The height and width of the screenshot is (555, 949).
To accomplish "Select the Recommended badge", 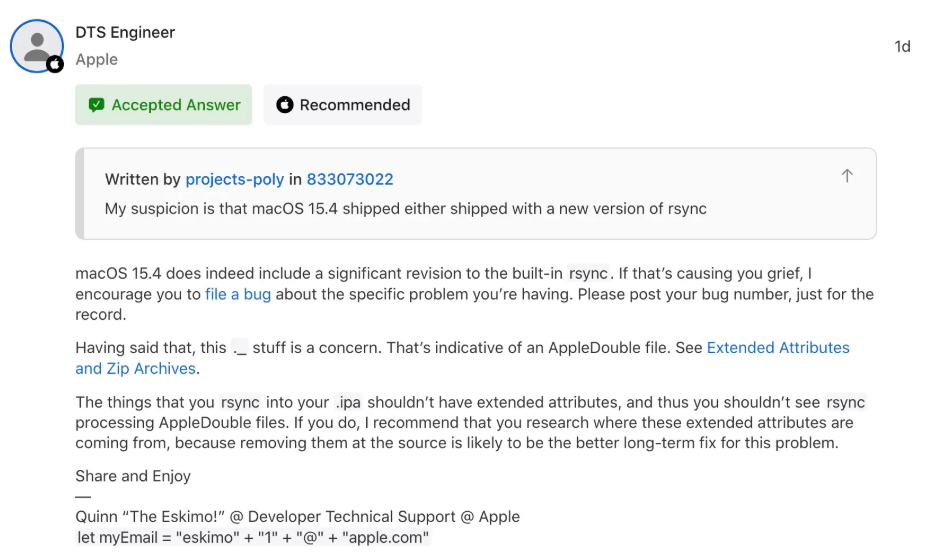I will (x=343, y=105).
